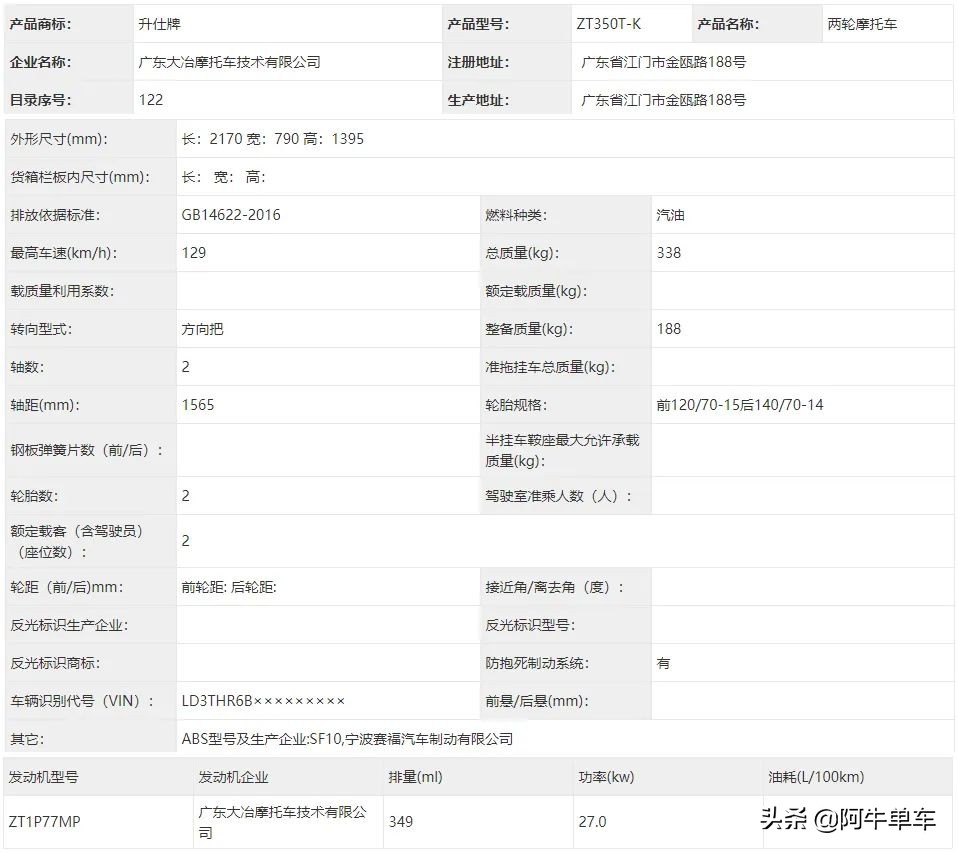958x853 pixels.
Task: Click the curb weight 188 value
Action: (x=668, y=328)
